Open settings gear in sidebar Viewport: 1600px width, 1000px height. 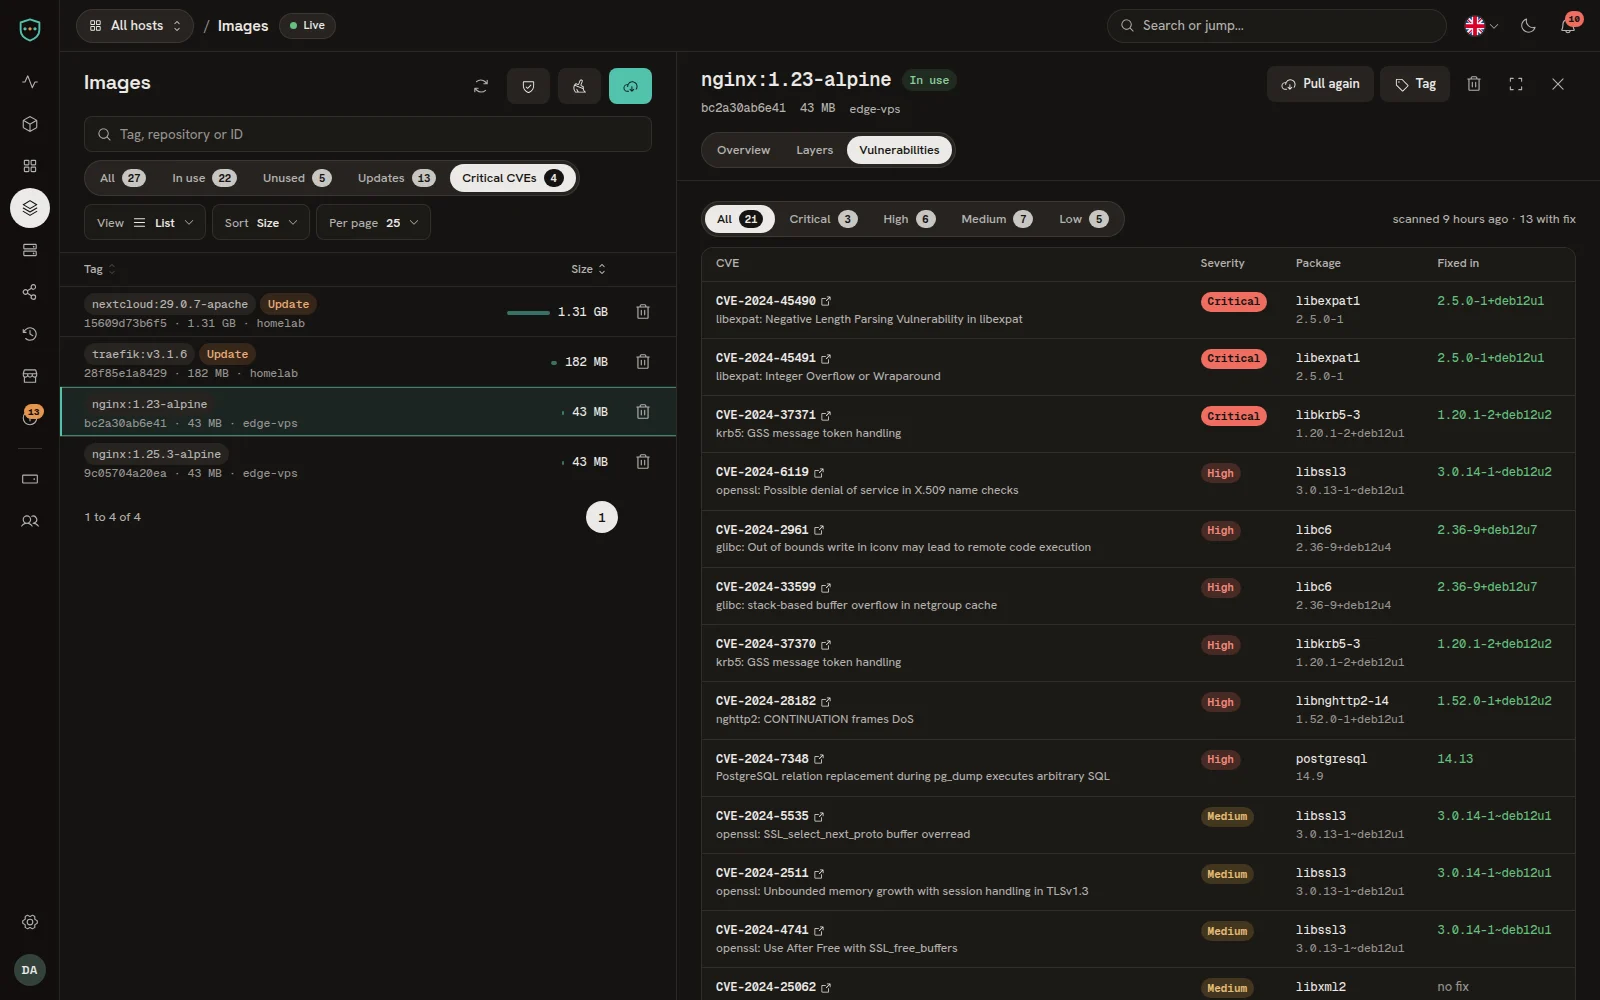[x=30, y=922]
